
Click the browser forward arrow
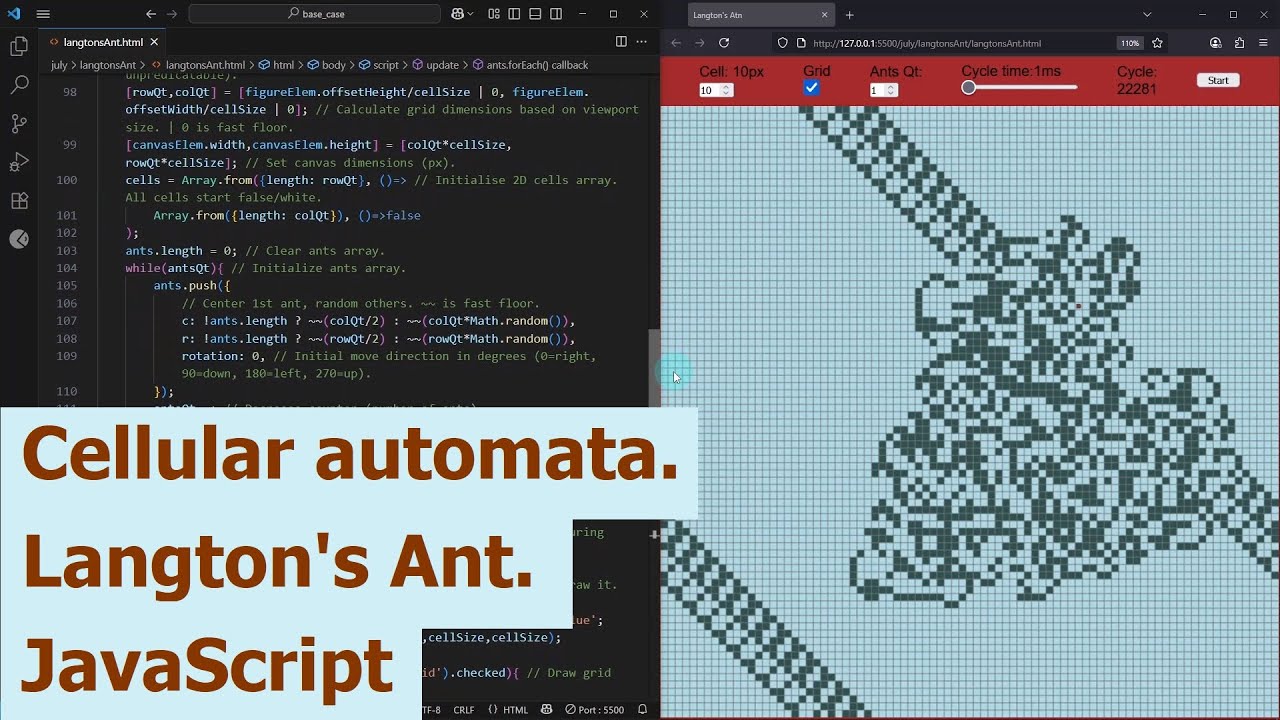point(700,43)
